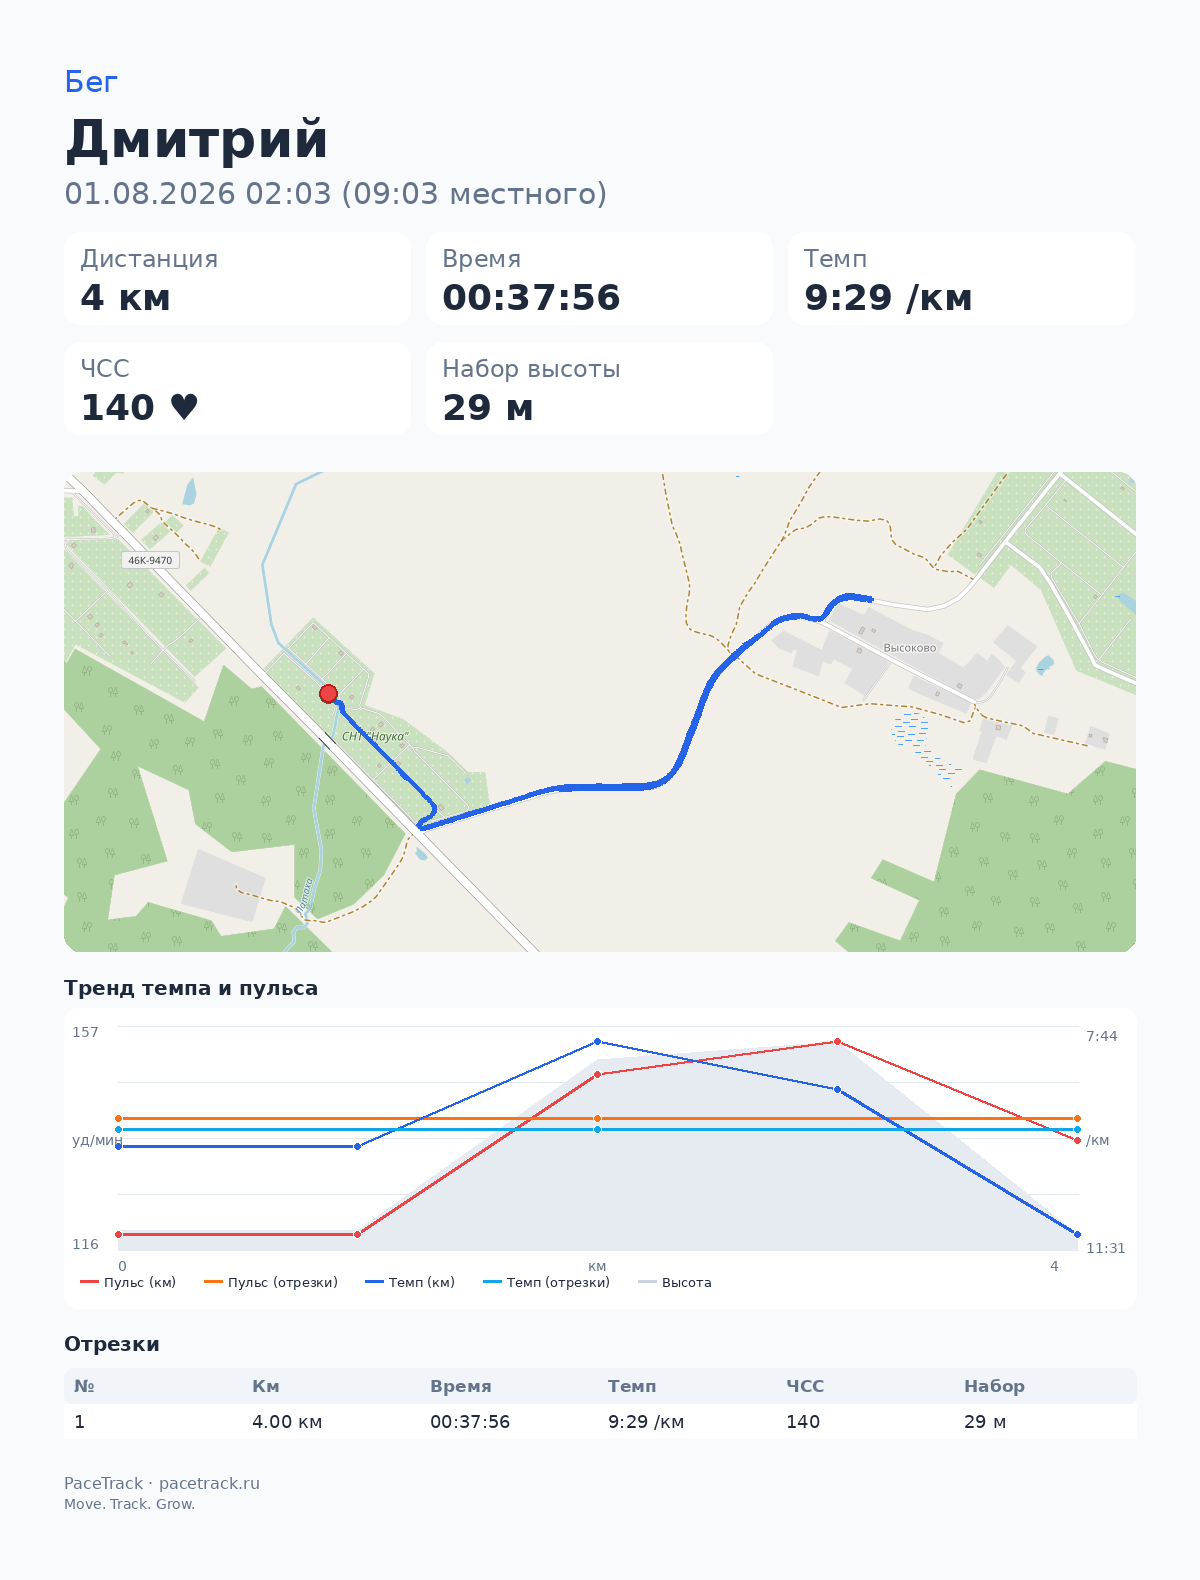Select the Время 00:37:56 stat card

click(x=599, y=279)
